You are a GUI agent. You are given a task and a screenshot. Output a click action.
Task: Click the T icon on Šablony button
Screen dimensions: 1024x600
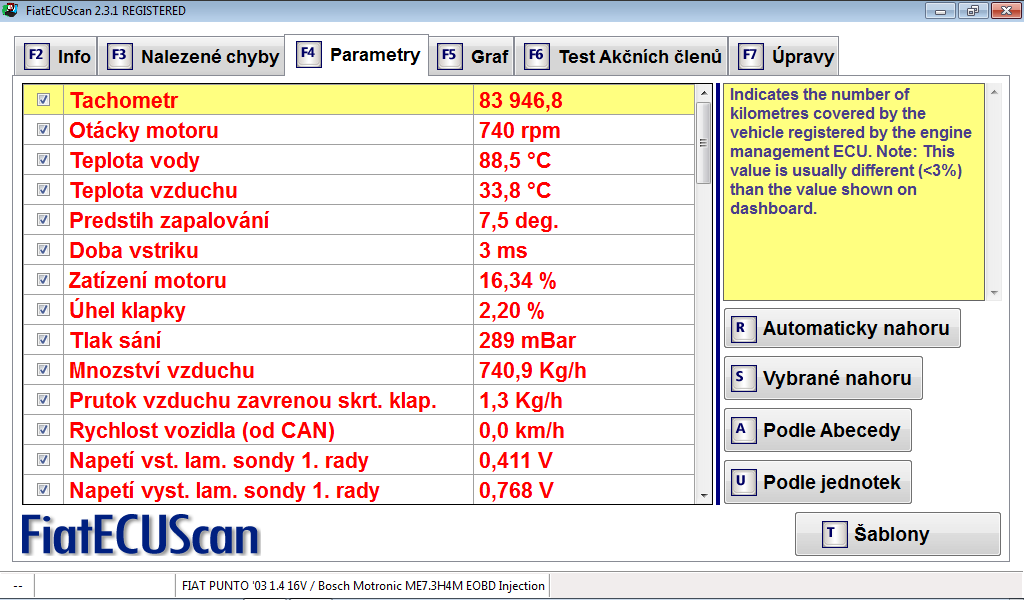(x=831, y=534)
